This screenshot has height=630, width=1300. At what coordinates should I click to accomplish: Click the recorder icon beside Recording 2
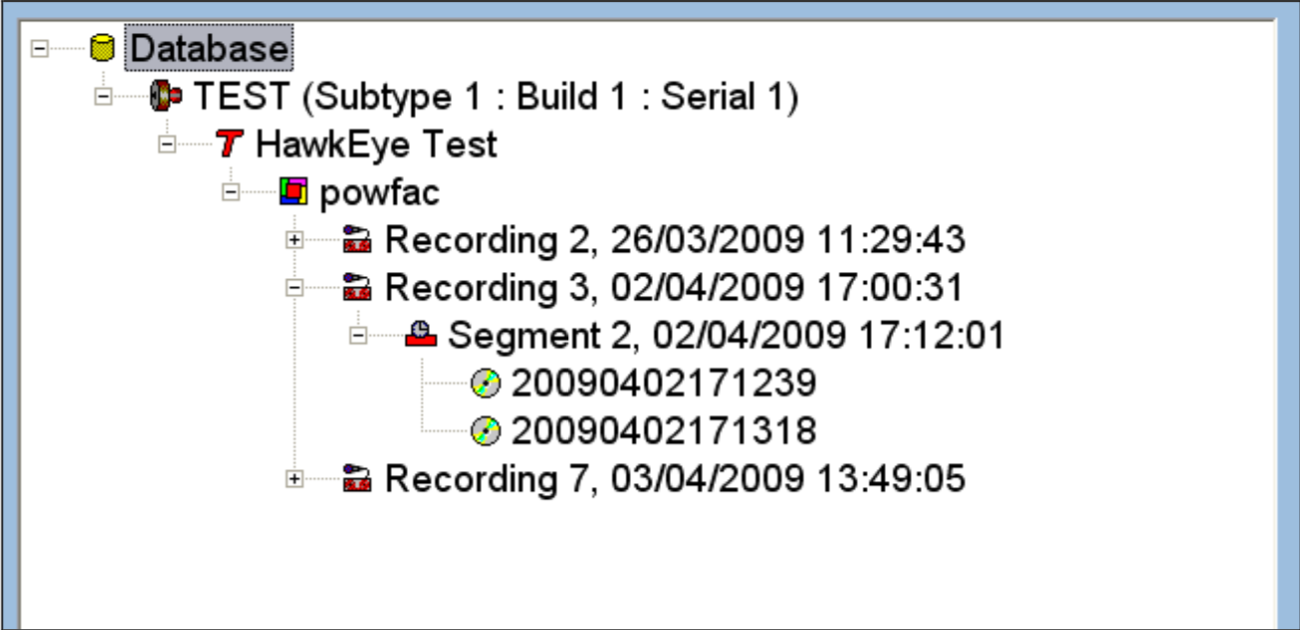(357, 240)
